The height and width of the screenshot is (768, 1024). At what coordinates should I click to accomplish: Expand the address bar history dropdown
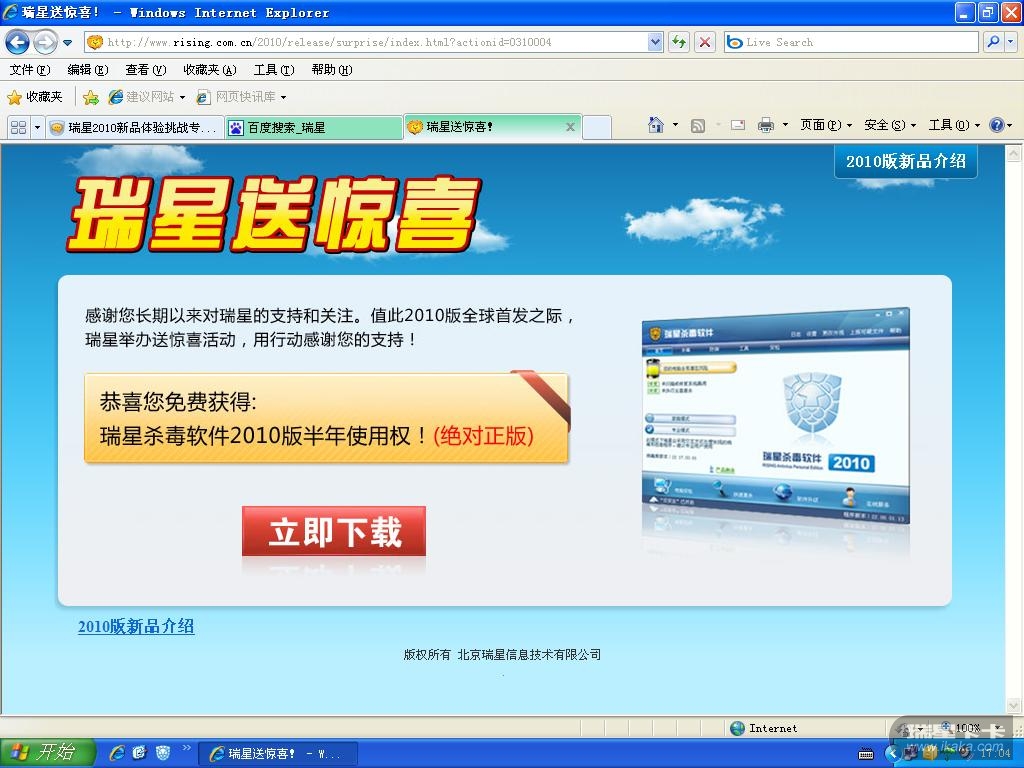tap(655, 42)
